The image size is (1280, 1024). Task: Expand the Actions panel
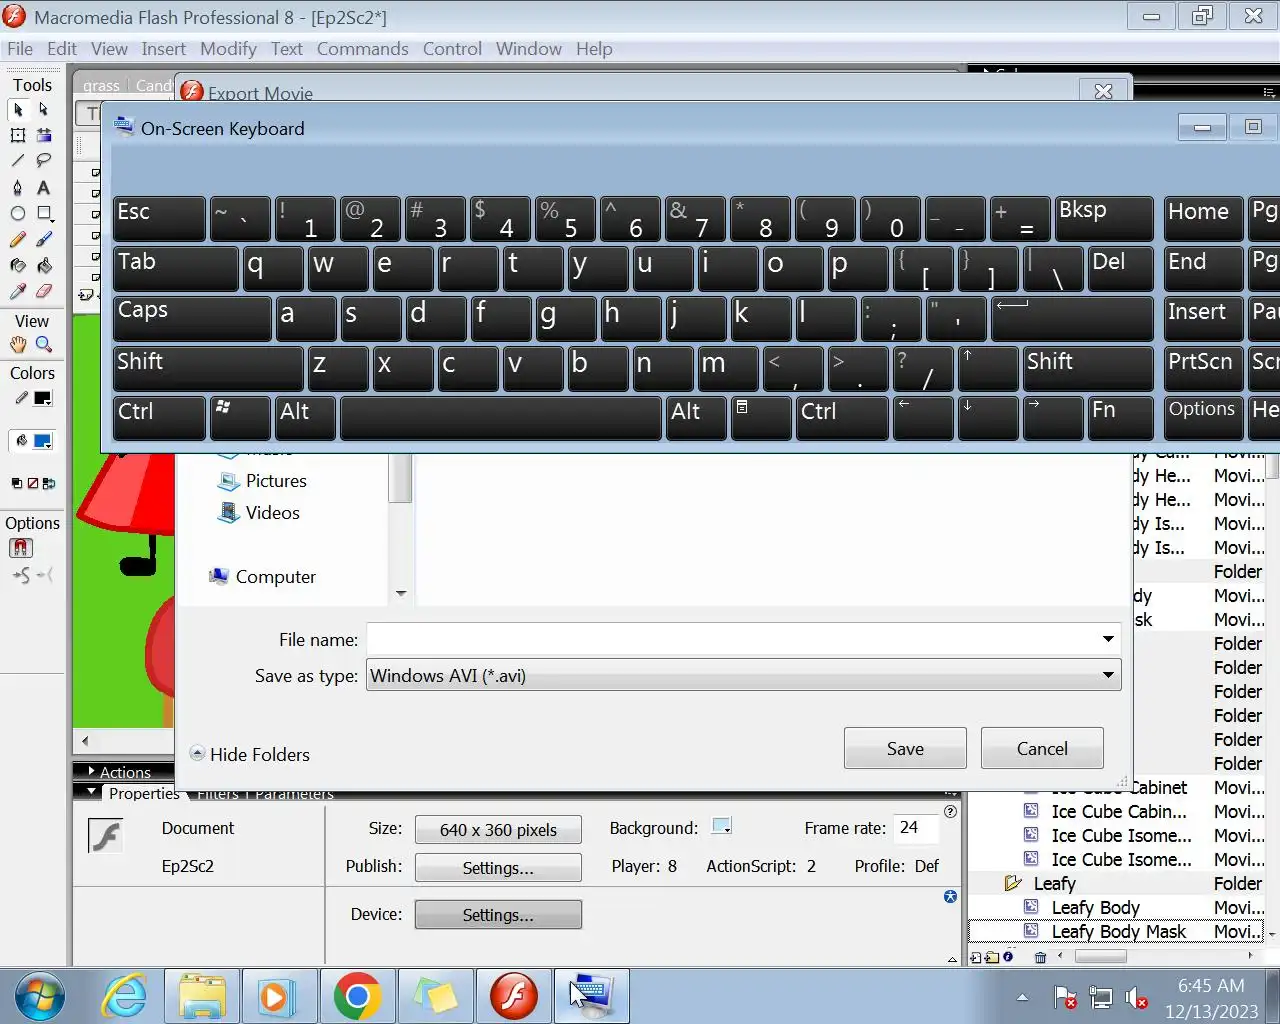click(92, 772)
